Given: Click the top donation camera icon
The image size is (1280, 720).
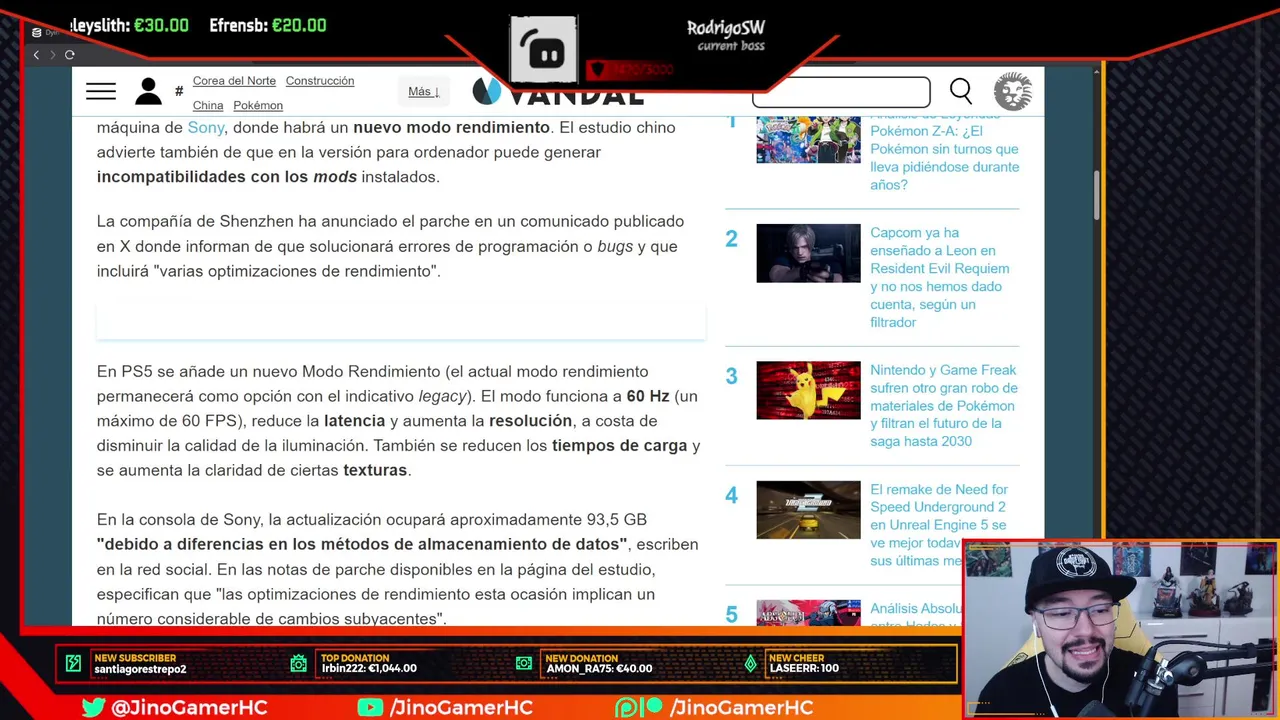Looking at the screenshot, I should pos(299,663).
